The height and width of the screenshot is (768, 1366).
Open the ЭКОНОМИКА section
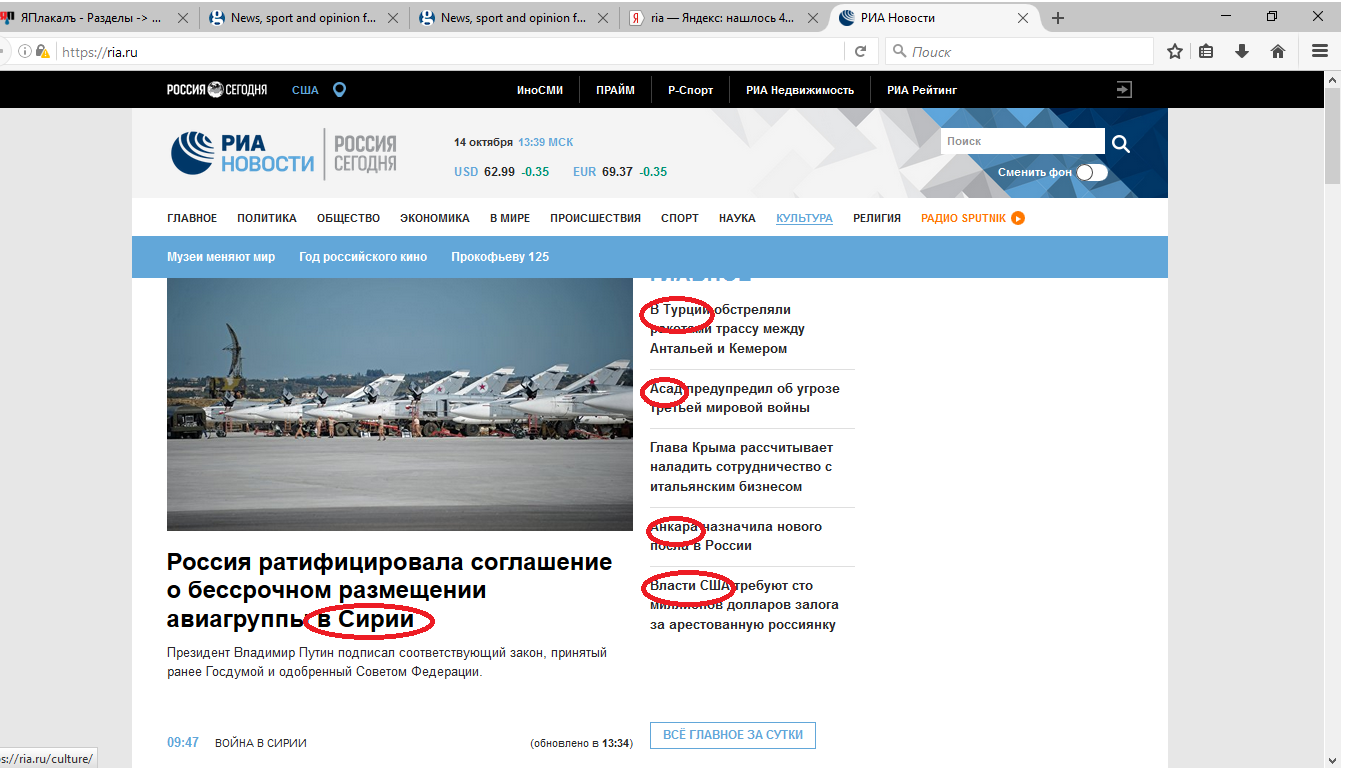(435, 218)
